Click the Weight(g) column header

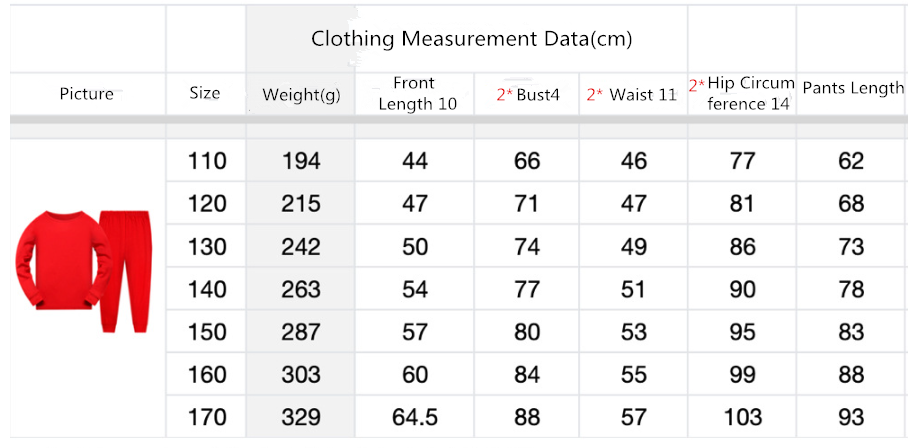pyautogui.click(x=301, y=95)
